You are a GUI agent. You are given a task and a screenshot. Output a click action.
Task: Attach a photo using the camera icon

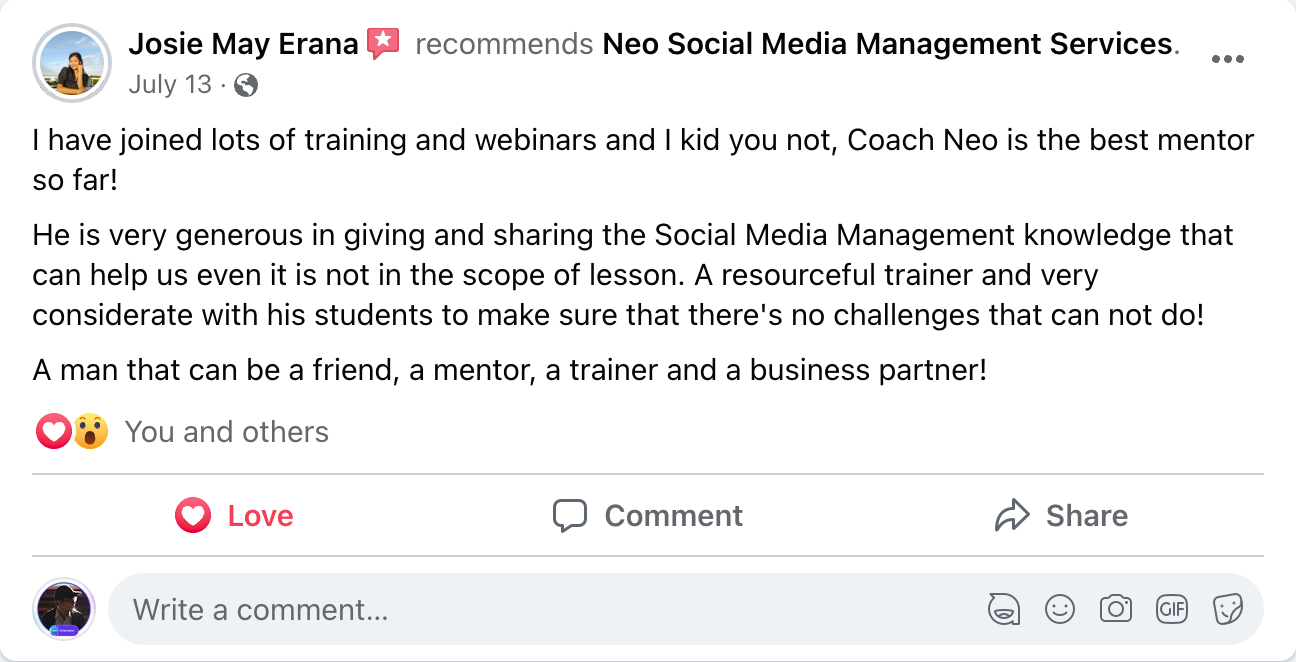tap(1115, 609)
